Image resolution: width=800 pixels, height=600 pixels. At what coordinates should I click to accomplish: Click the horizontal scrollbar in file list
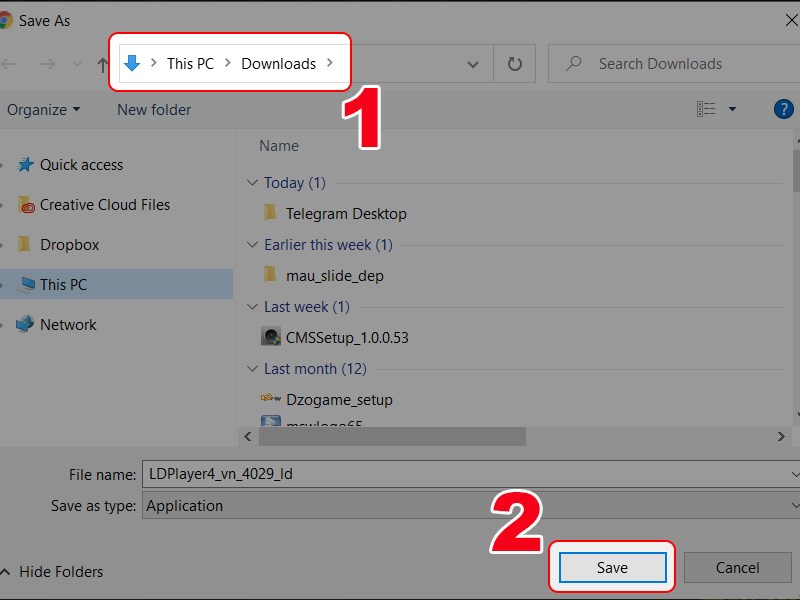click(x=390, y=437)
